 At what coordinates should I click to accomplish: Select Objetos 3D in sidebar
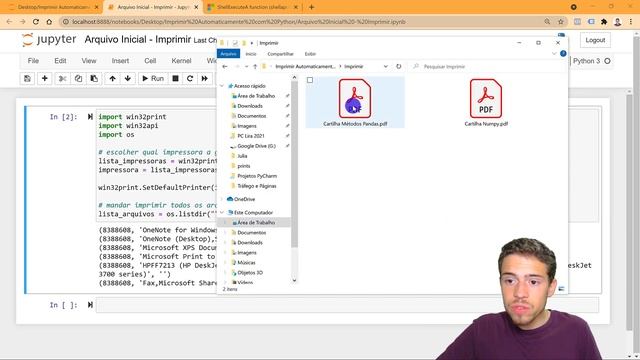point(250,273)
